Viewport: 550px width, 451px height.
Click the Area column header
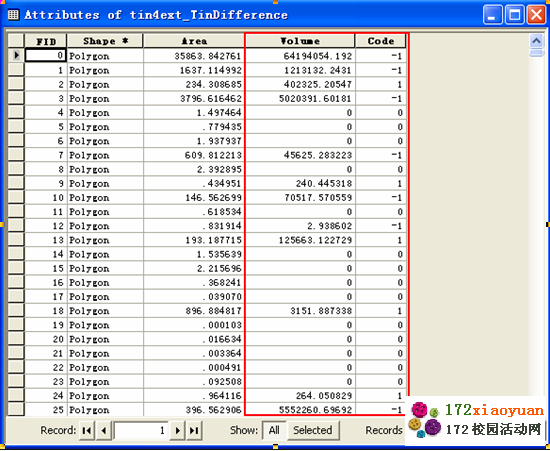click(x=194, y=41)
